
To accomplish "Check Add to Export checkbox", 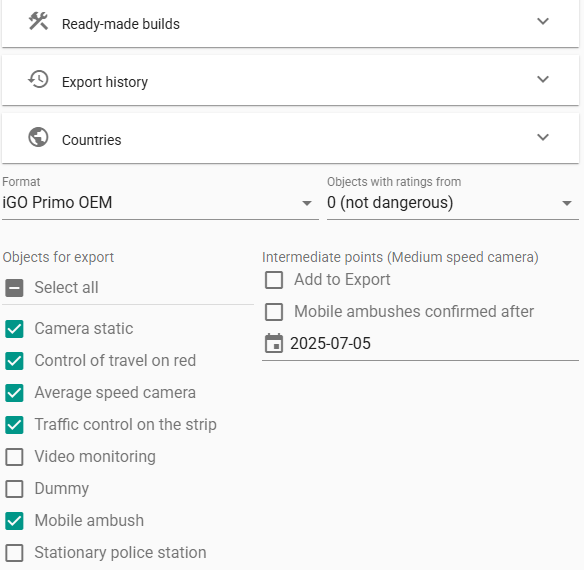I will (274, 280).
